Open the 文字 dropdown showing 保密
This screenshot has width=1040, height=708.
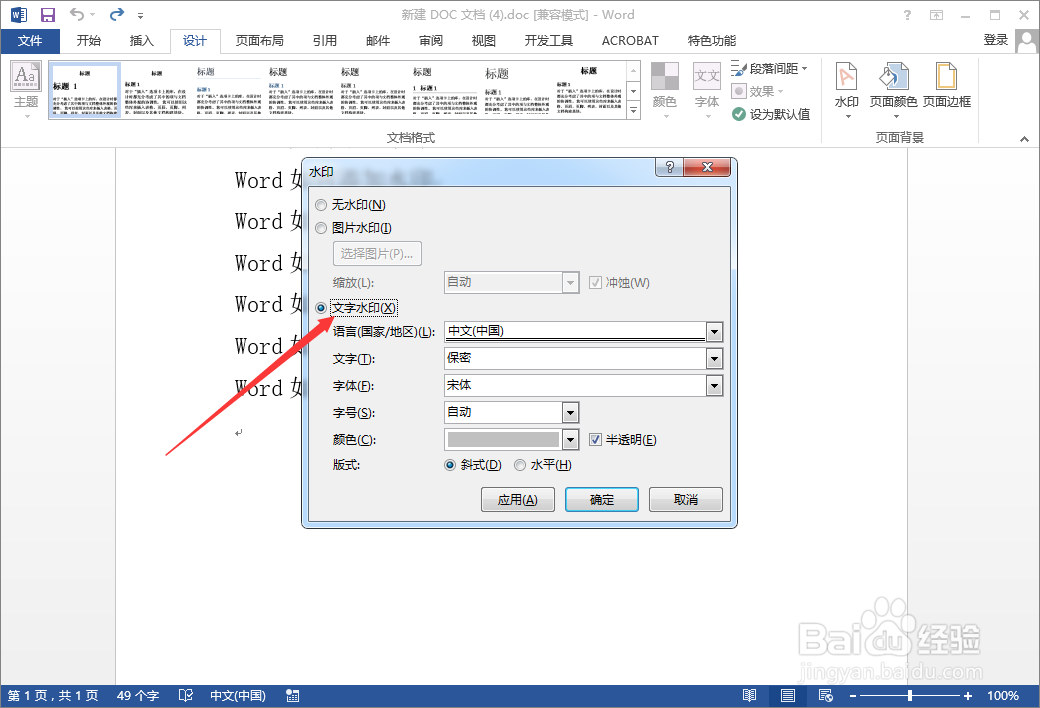[x=714, y=358]
